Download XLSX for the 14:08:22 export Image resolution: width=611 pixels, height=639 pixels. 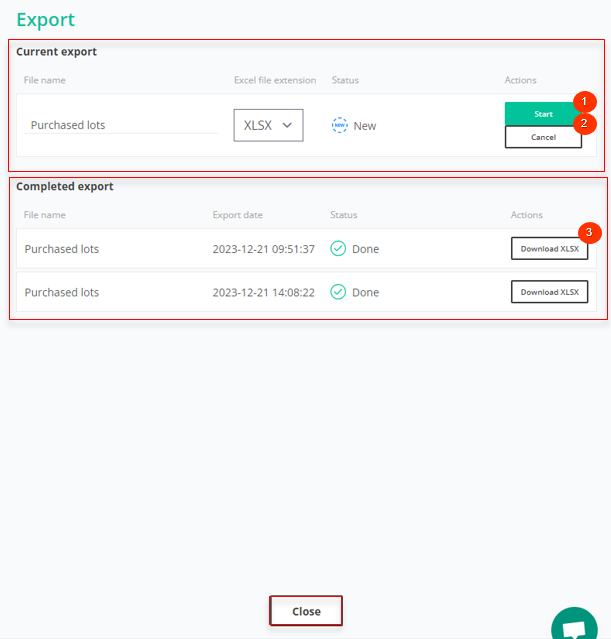click(549, 292)
